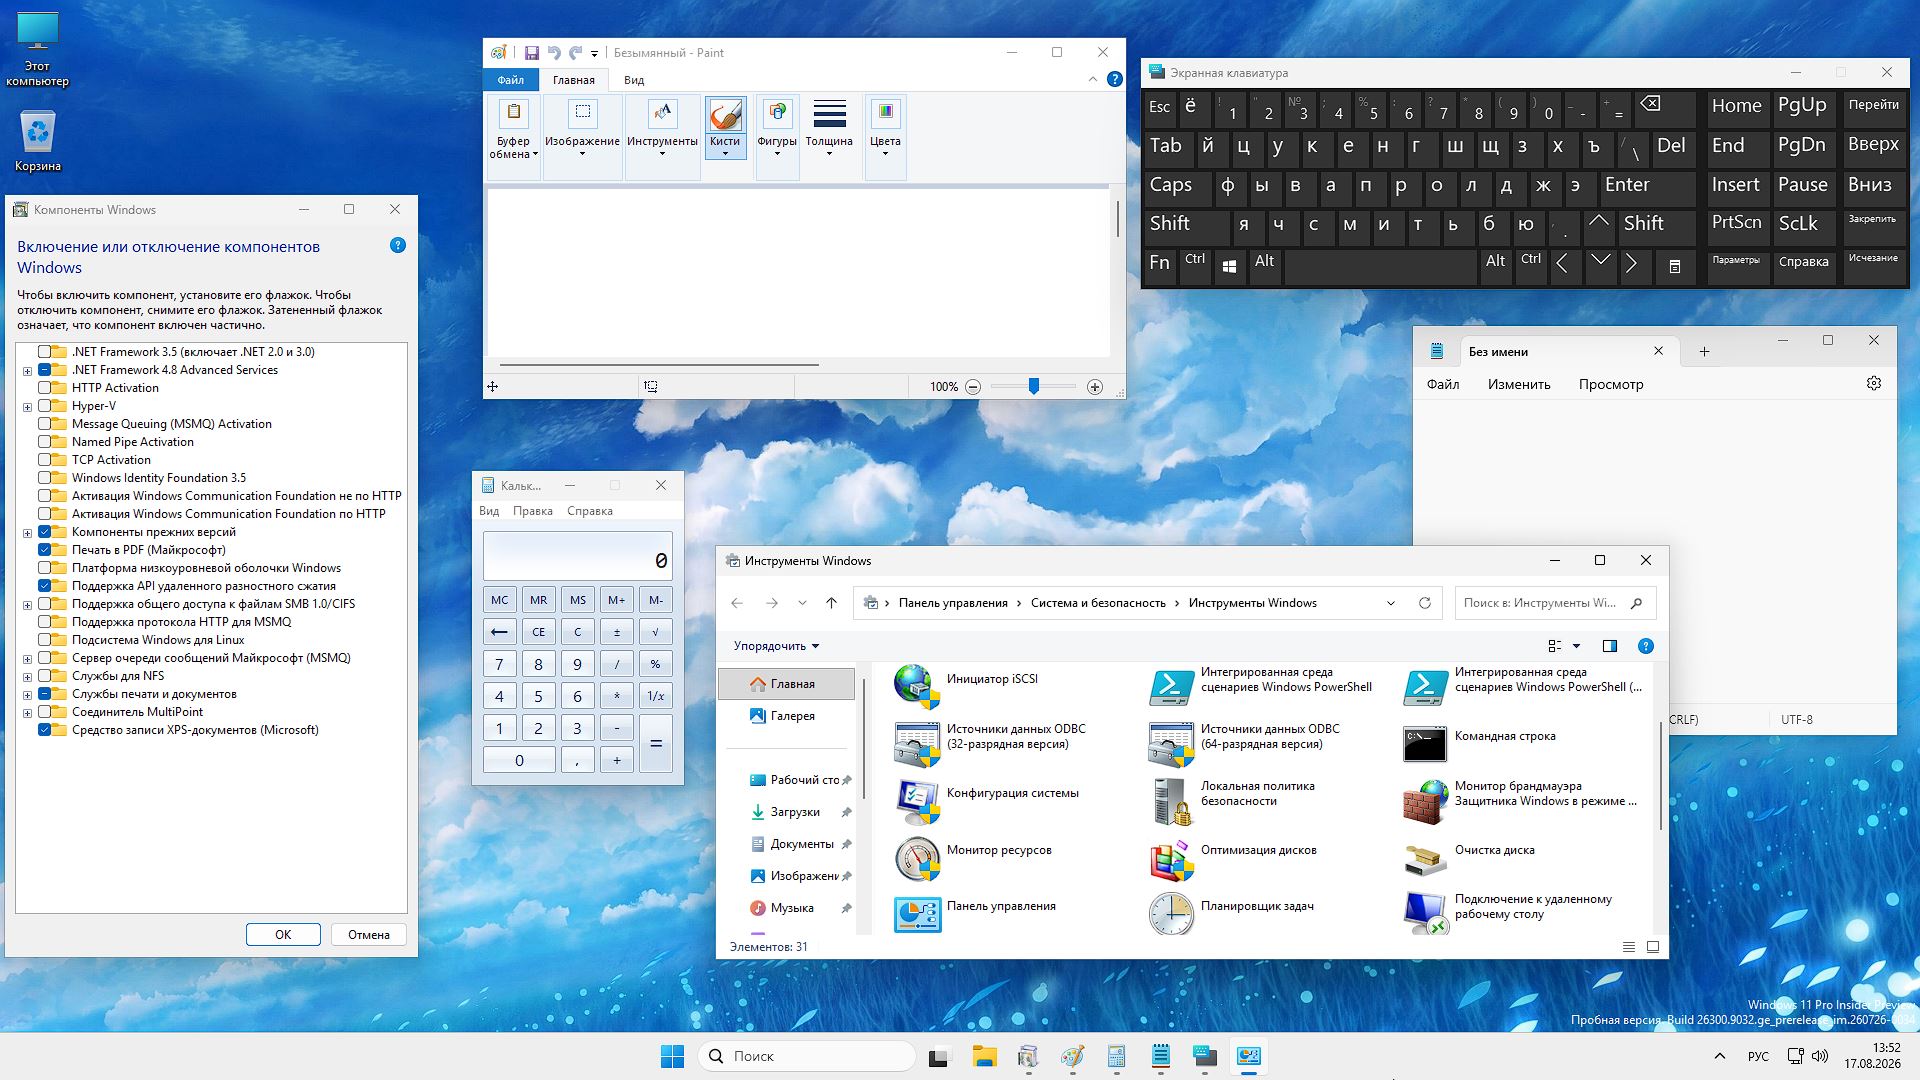This screenshot has height=1080, width=1920.
Task: Click the search field in Windows Tools explorer
Action: (1555, 603)
